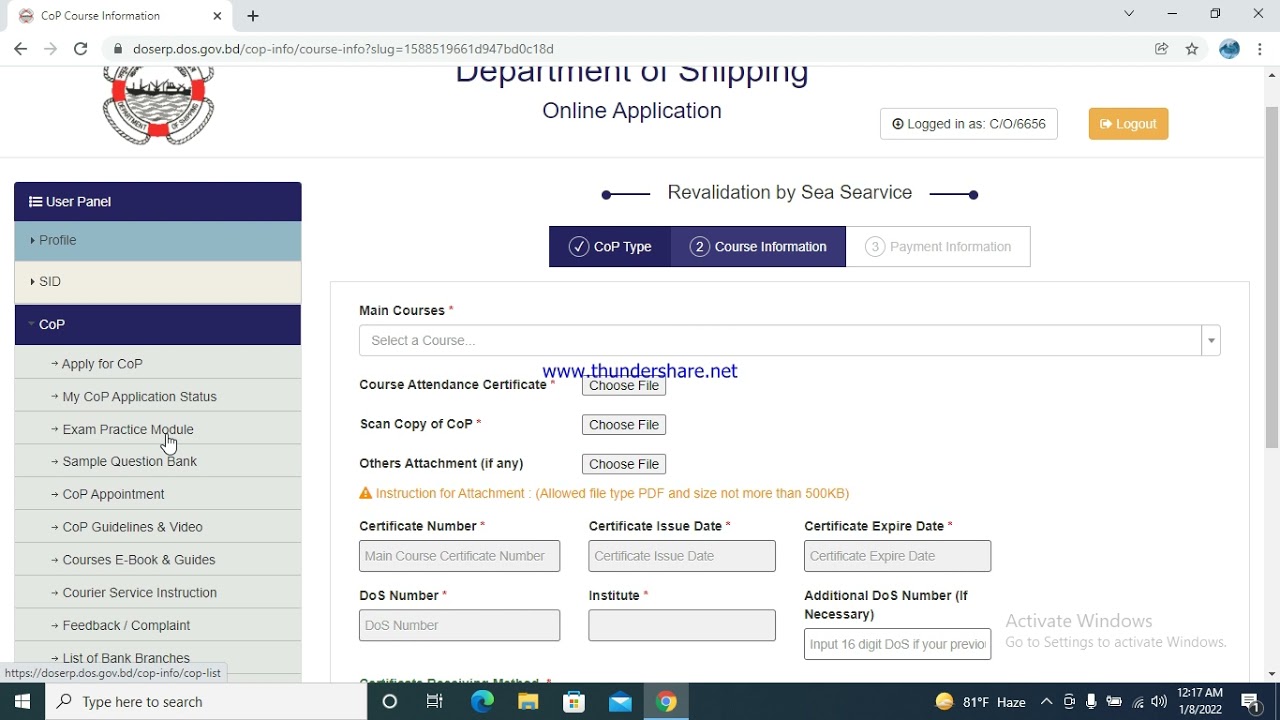Open List of Bank Branches
This screenshot has width=1280, height=720.
126,658
